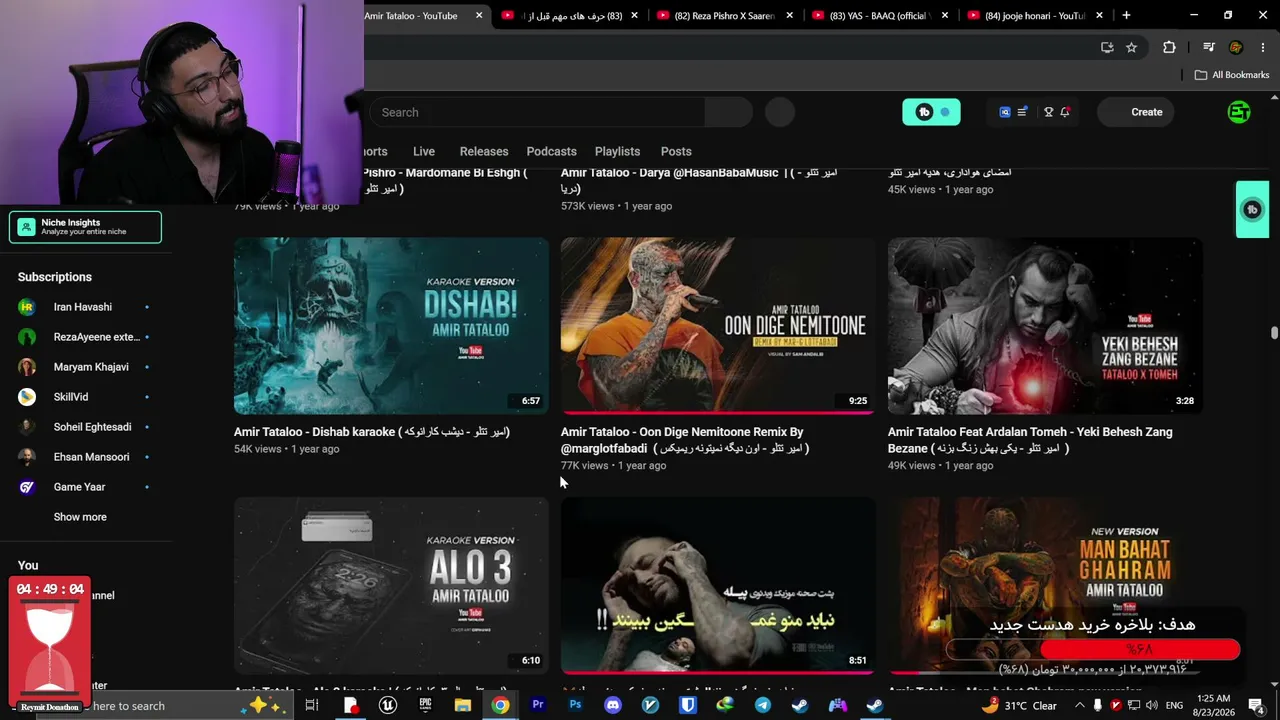1280x720 pixels.
Task: Open the Amir Tataloo - Dishab karaoke title
Action: (x=372, y=432)
